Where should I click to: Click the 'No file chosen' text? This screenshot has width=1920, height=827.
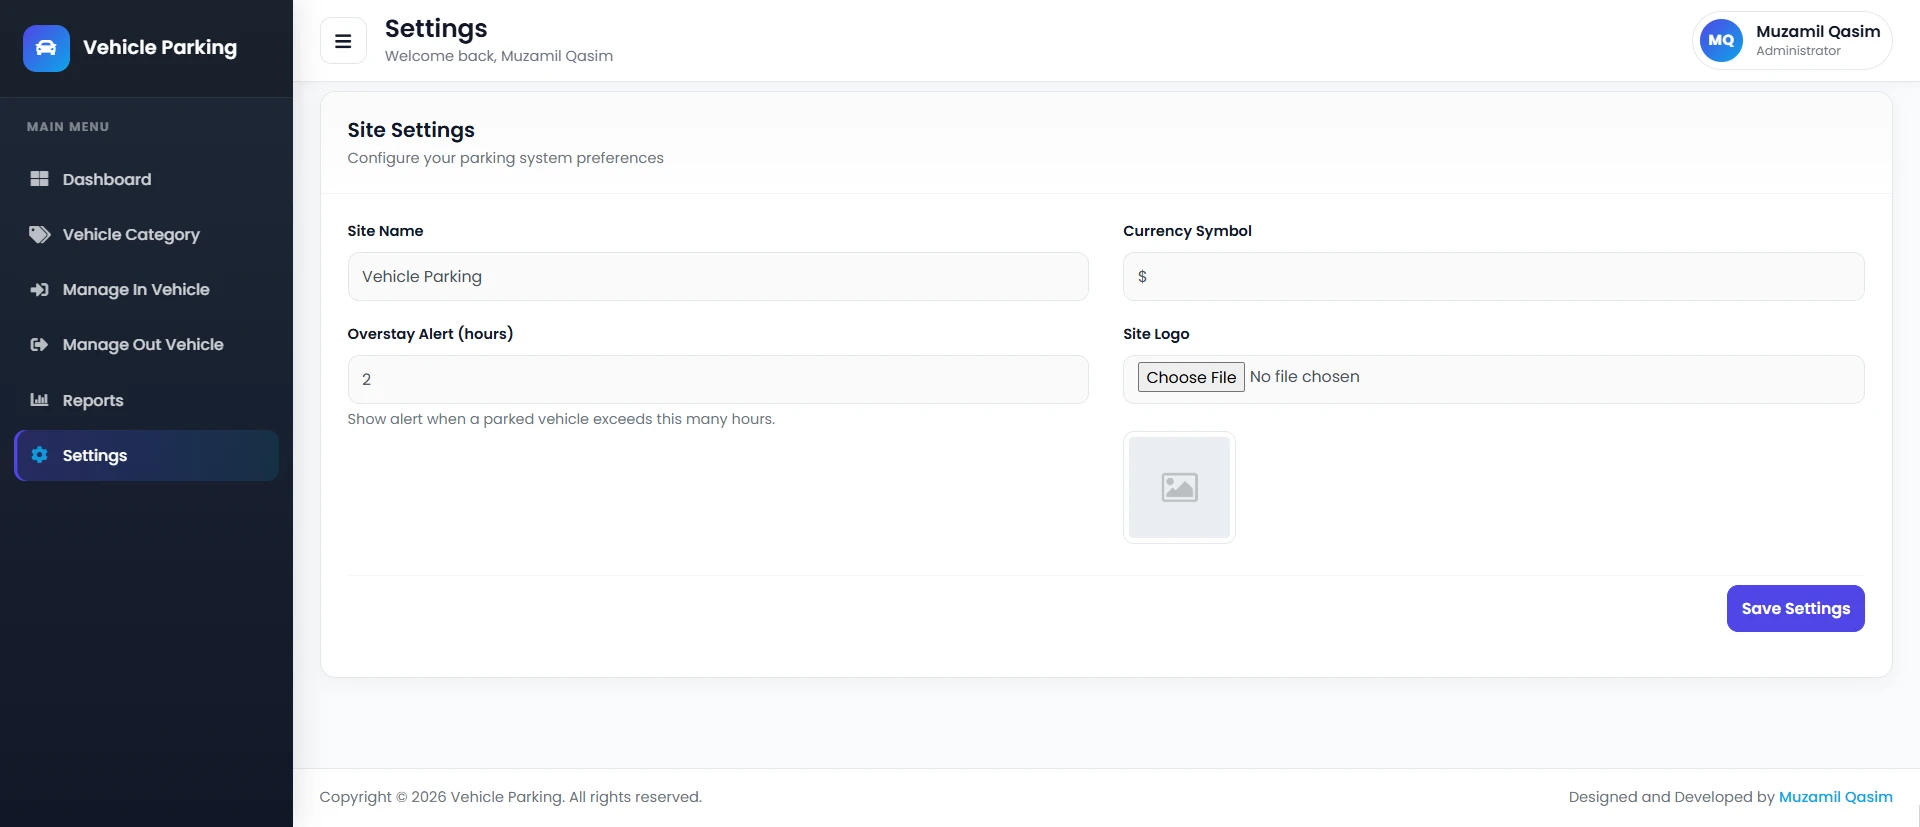tap(1304, 377)
